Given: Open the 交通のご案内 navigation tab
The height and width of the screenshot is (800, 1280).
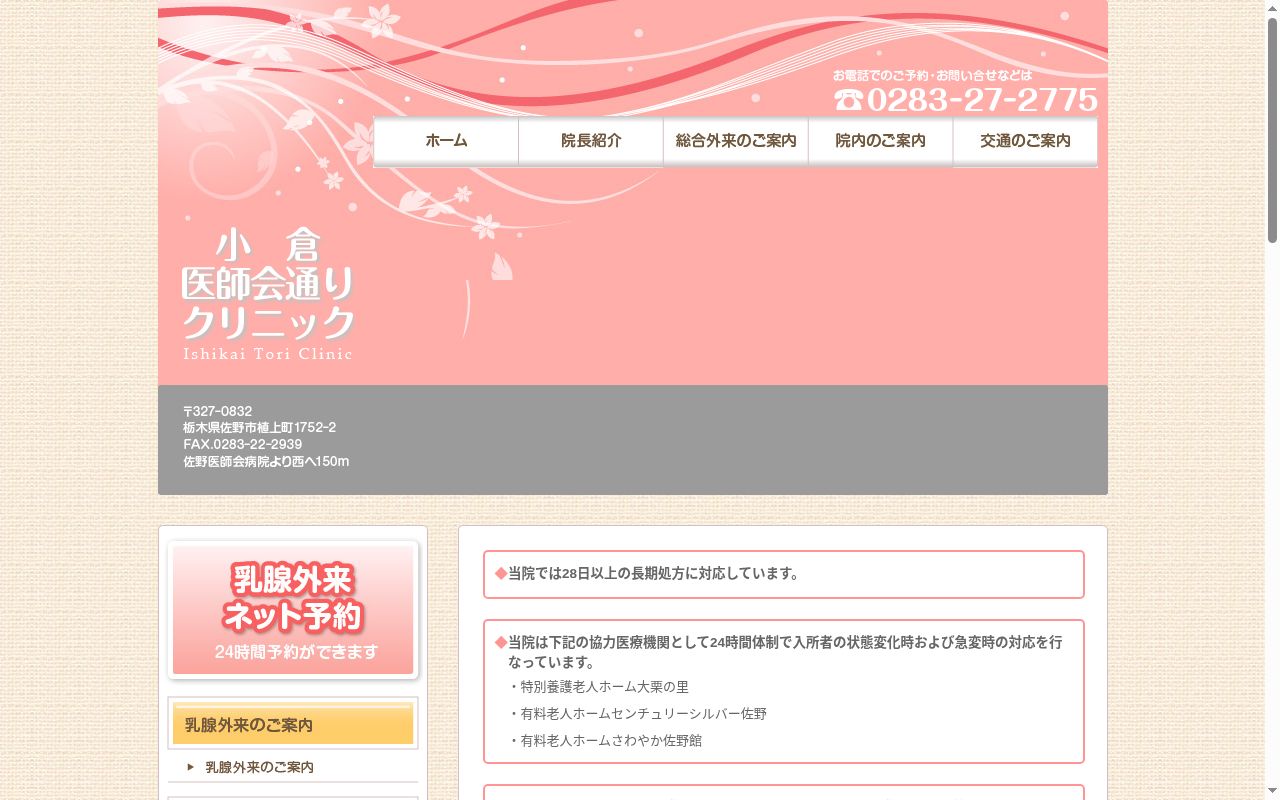Looking at the screenshot, I should [1025, 141].
